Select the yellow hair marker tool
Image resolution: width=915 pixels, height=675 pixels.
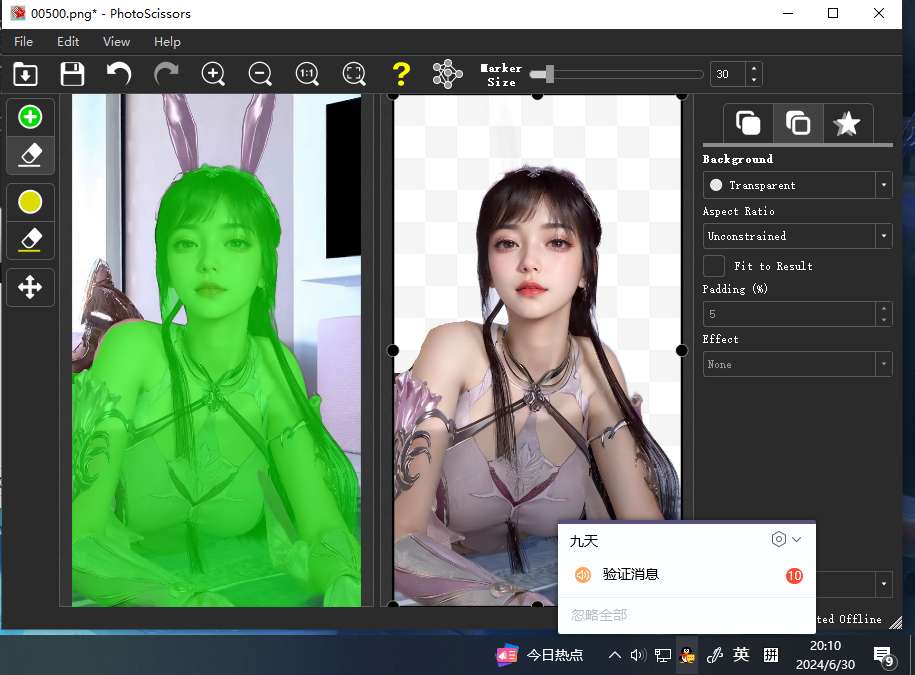30,203
